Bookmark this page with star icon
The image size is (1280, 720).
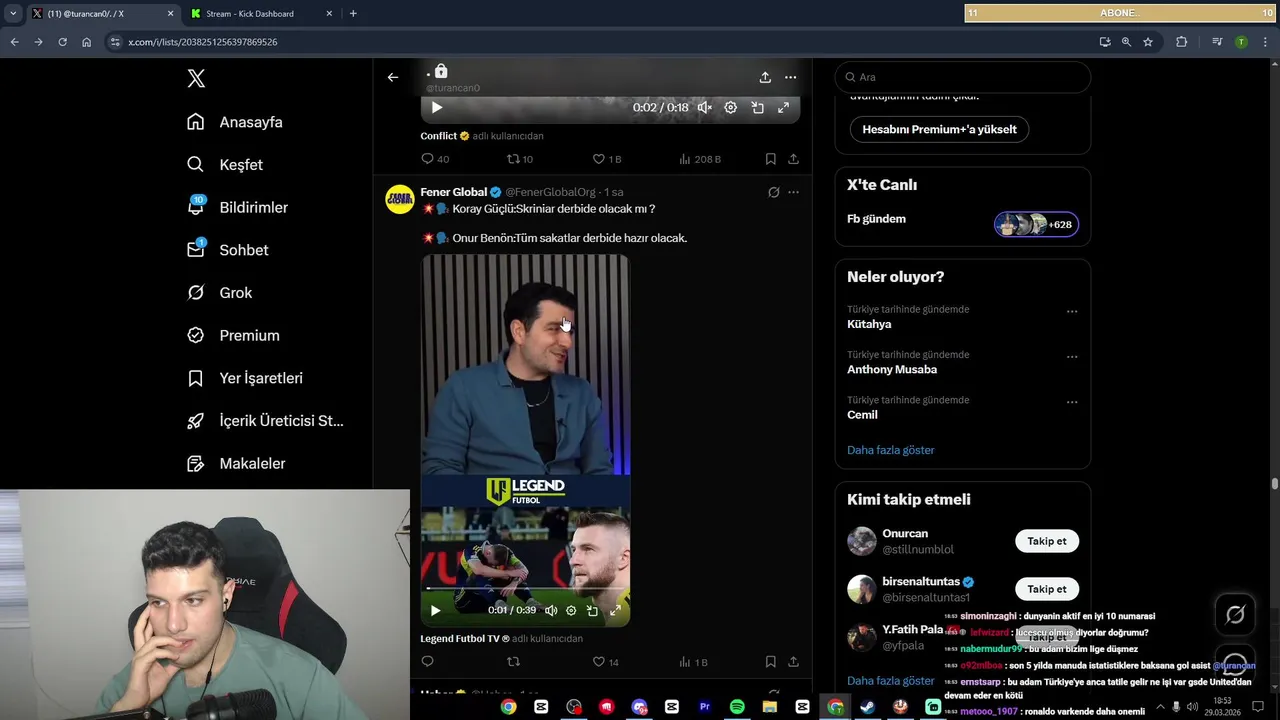point(1148,42)
